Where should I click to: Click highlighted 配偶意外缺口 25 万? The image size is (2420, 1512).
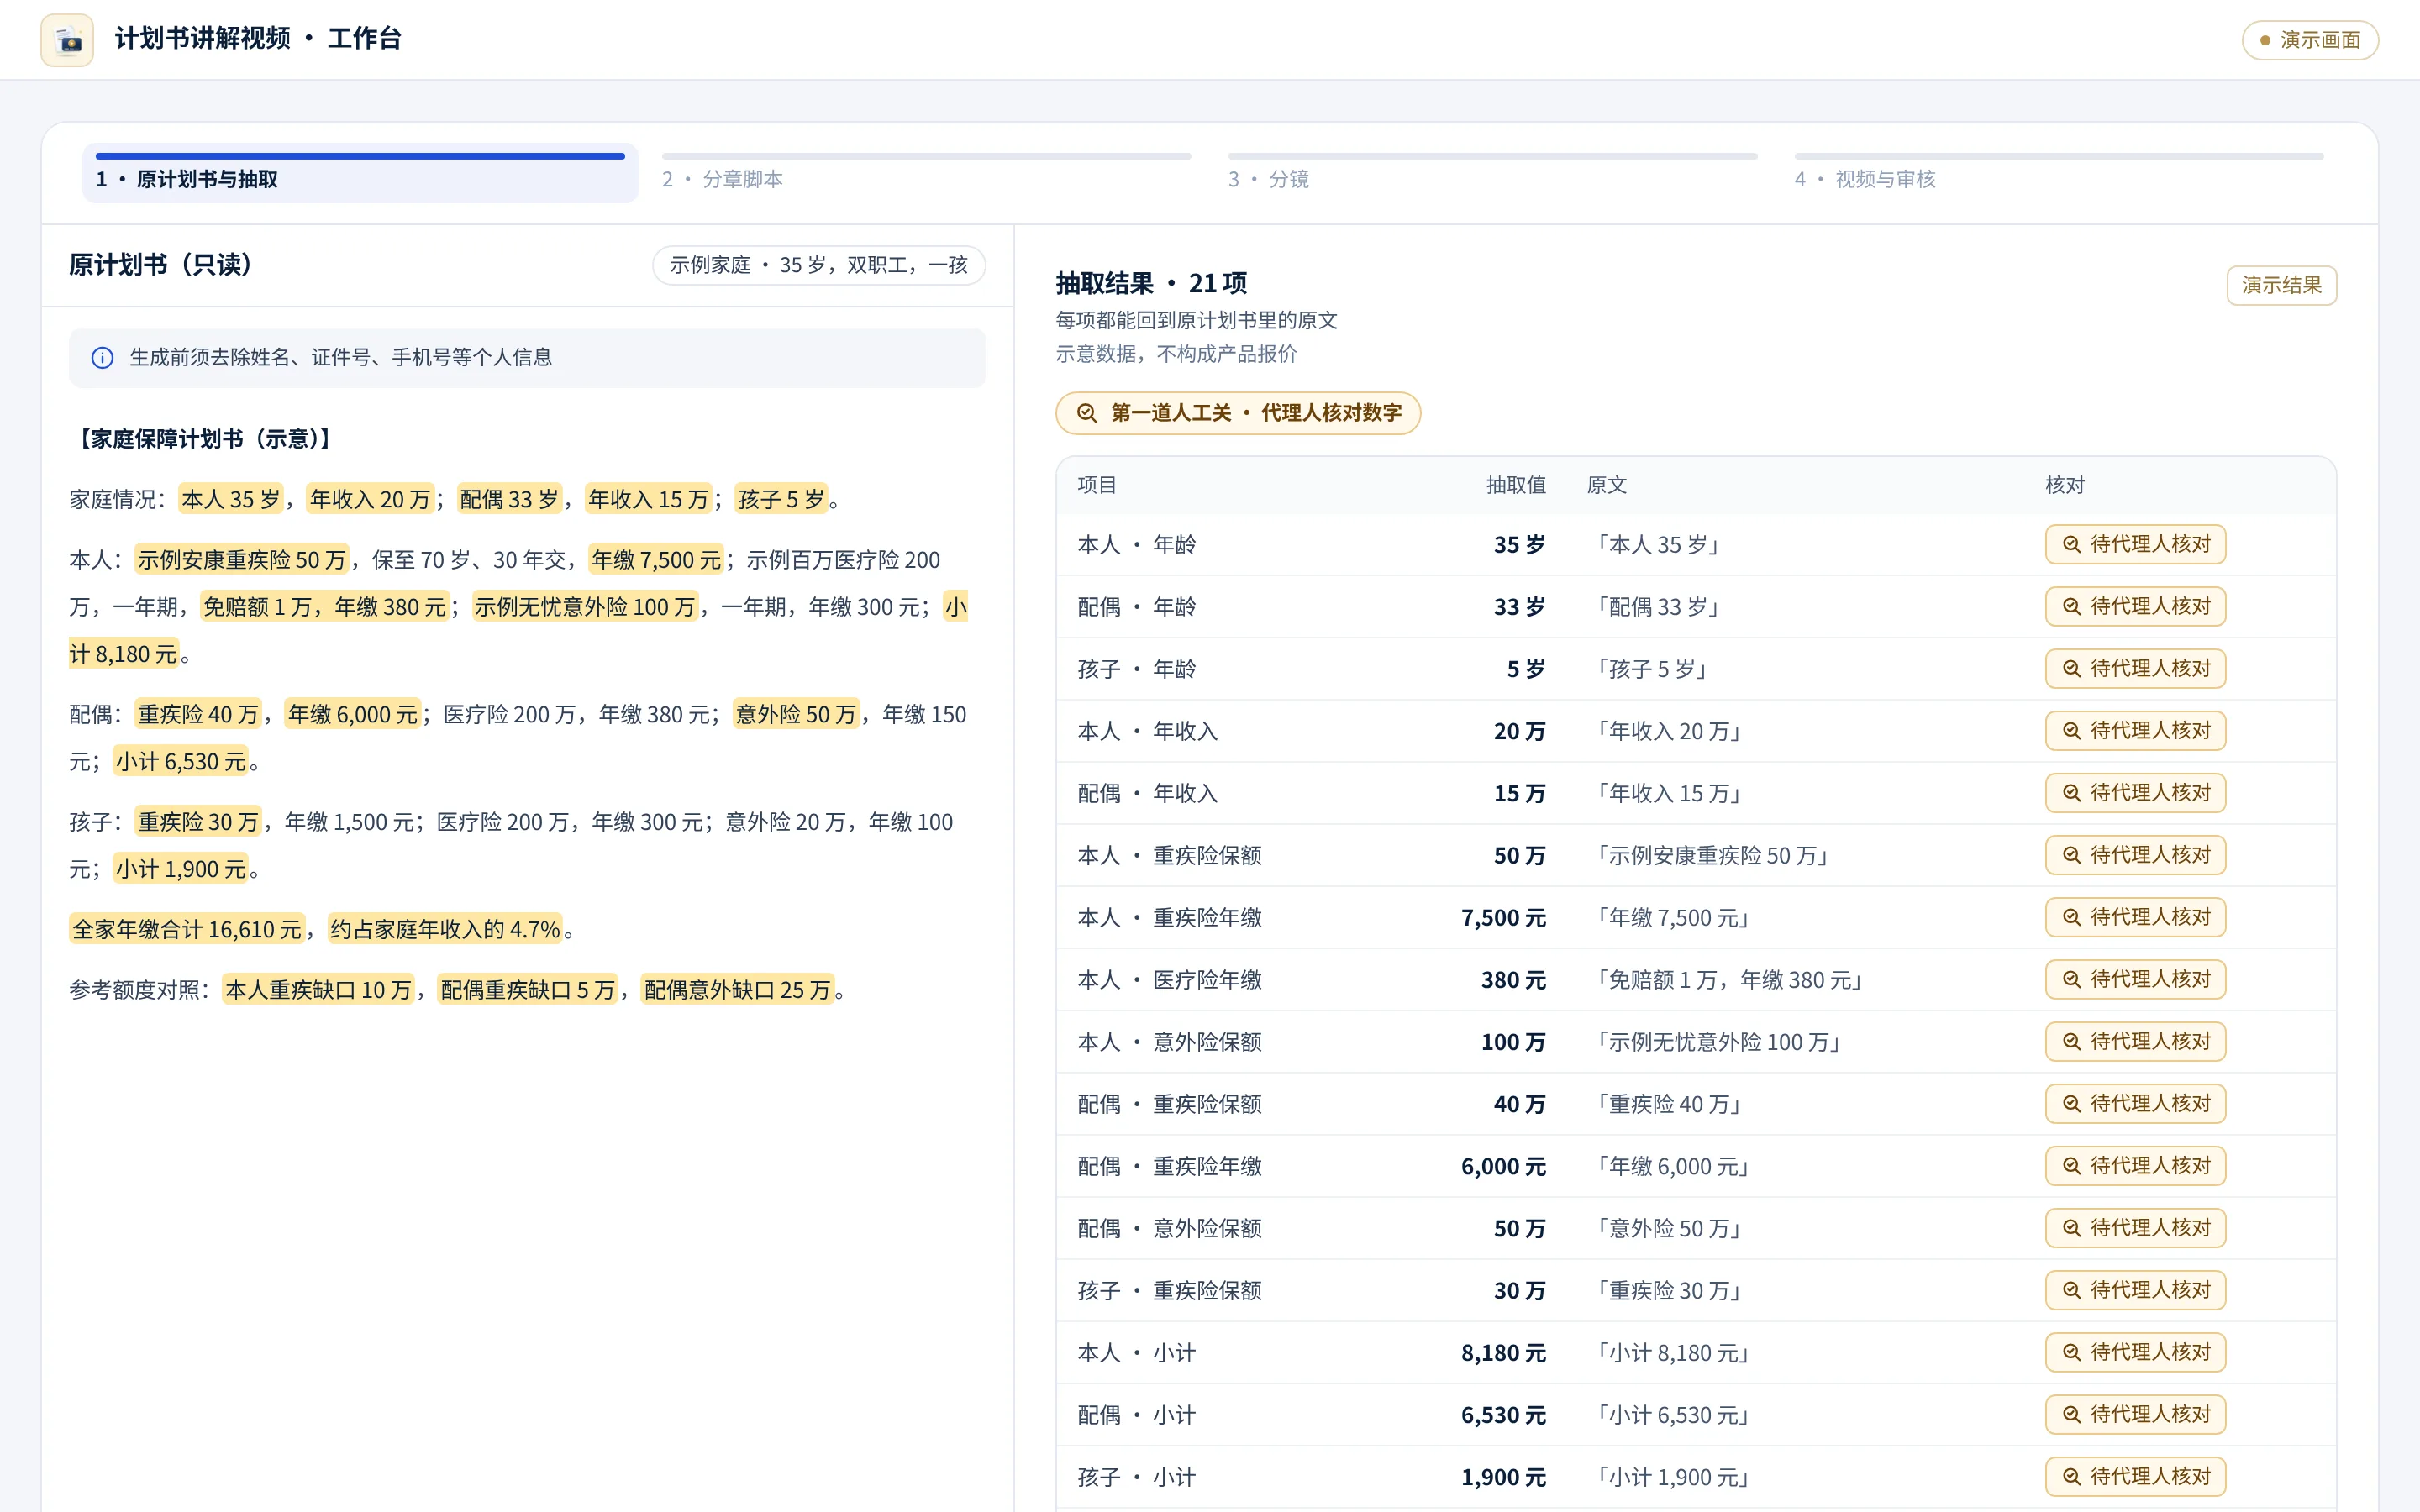[x=738, y=989]
